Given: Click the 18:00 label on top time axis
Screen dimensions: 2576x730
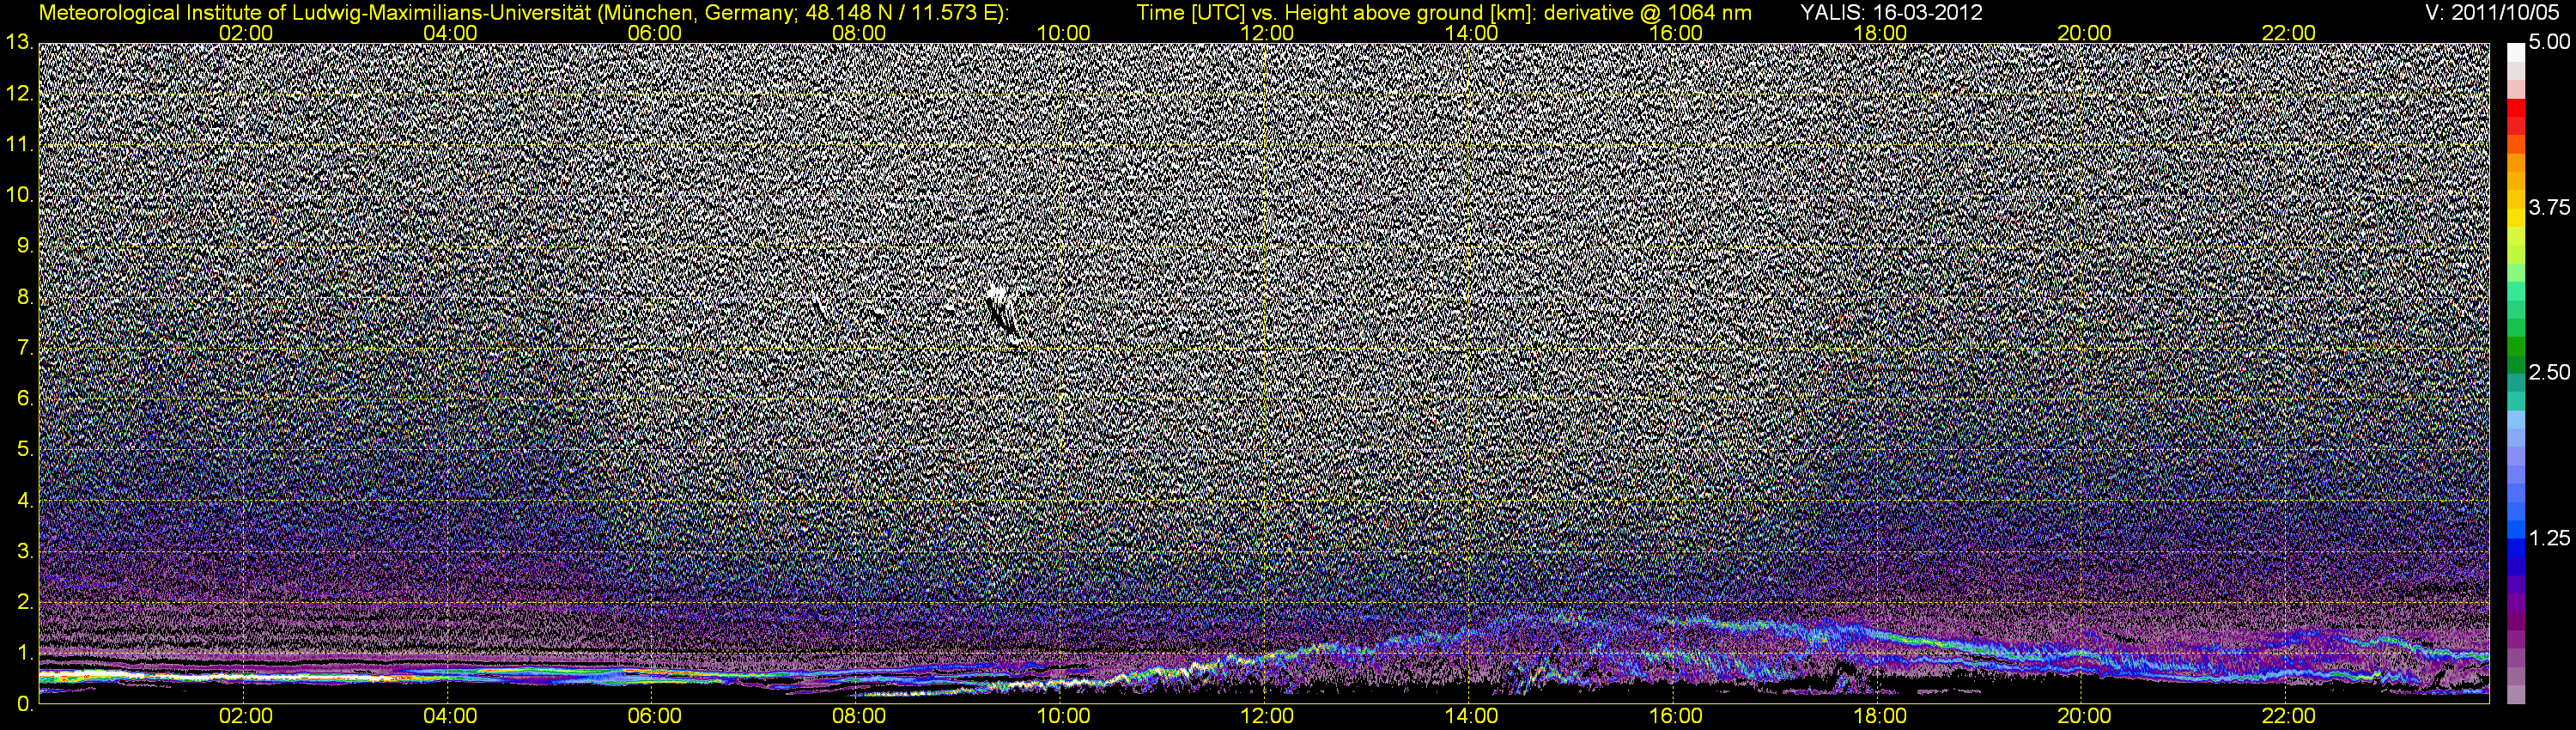Looking at the screenshot, I should click(1880, 33).
